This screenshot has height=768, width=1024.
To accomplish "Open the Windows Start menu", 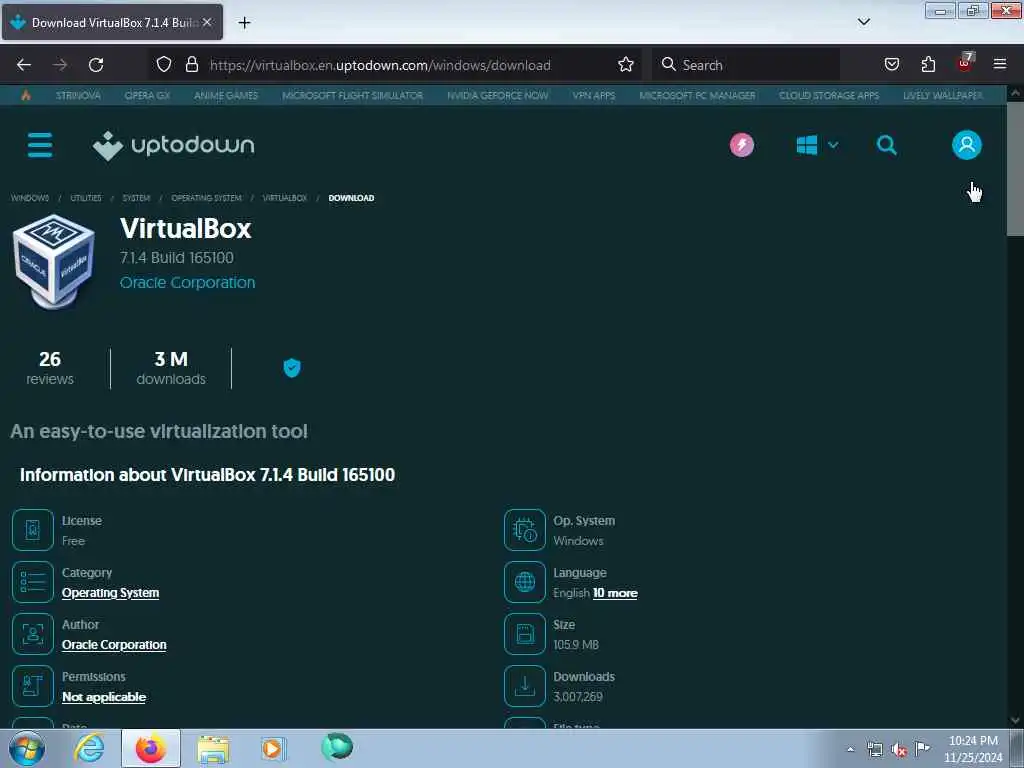I will click(27, 748).
